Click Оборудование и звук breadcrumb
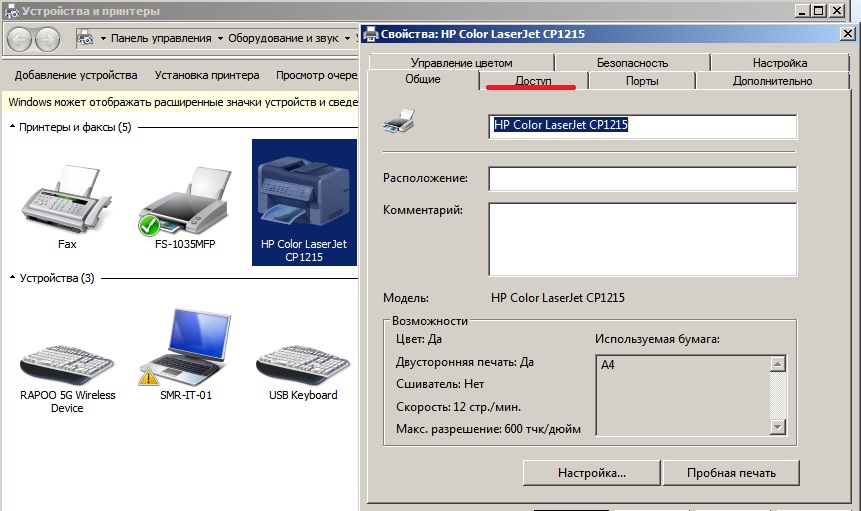861x511 pixels. click(x=283, y=38)
